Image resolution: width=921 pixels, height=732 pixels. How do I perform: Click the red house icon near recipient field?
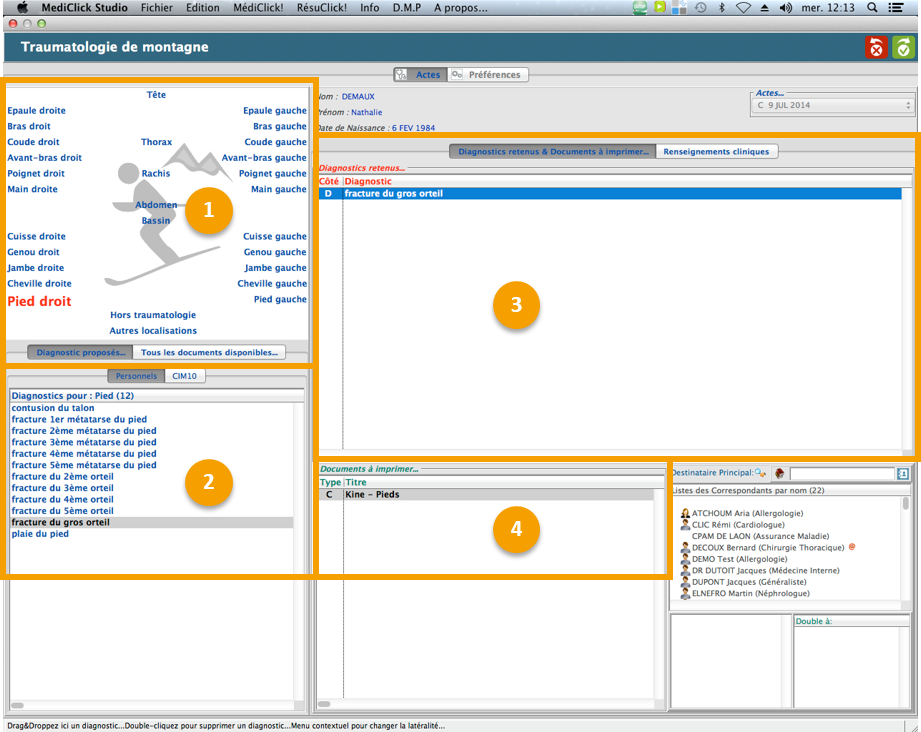[x=779, y=473]
